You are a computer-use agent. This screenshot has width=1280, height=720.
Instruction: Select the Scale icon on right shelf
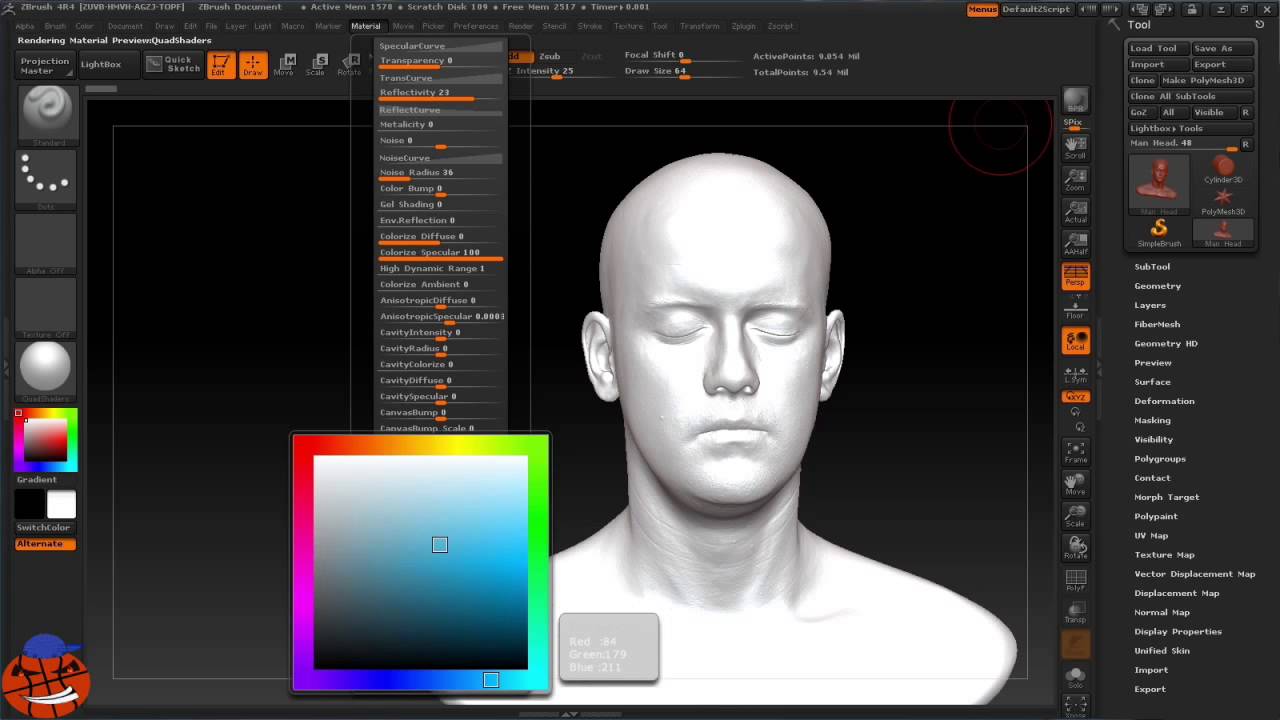click(x=1075, y=517)
